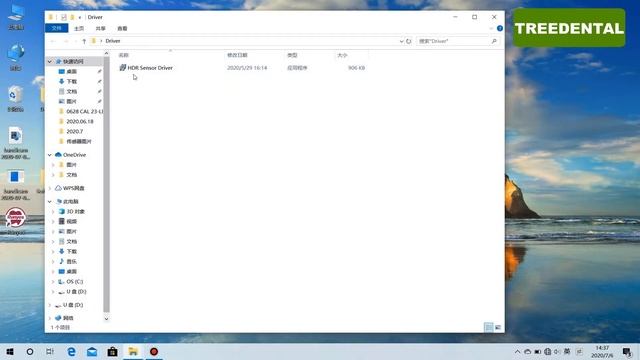The height and width of the screenshot is (360, 640).
Task: Open the 文件 (File) ribbon tab
Action: click(x=56, y=28)
